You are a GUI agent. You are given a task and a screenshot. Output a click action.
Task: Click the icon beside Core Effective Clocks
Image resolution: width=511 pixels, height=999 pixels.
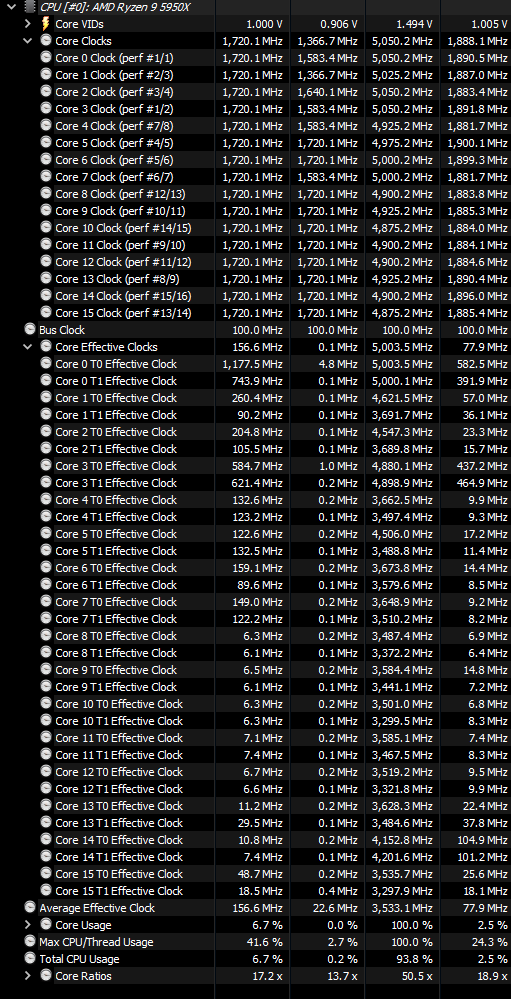(45, 346)
